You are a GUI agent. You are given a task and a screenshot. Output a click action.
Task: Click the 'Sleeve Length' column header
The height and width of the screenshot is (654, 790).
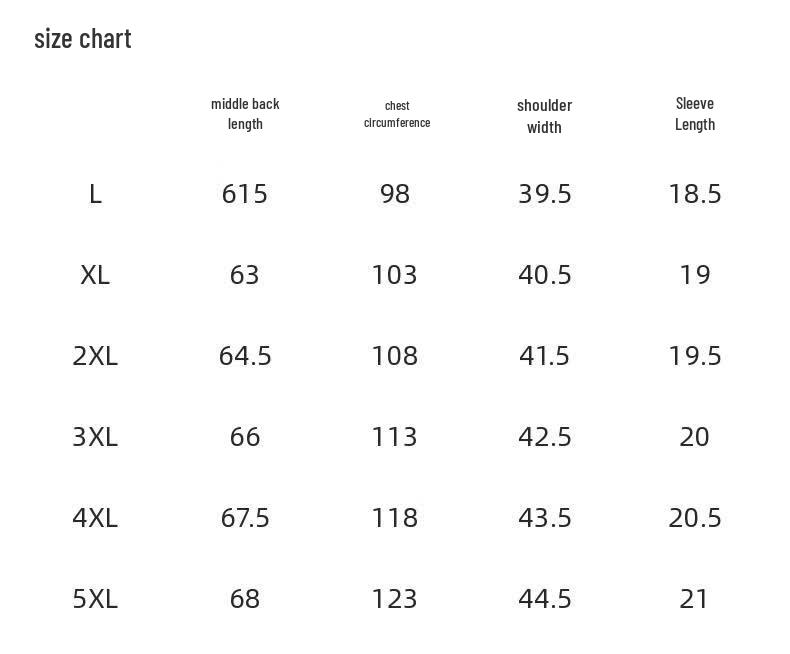tap(695, 114)
